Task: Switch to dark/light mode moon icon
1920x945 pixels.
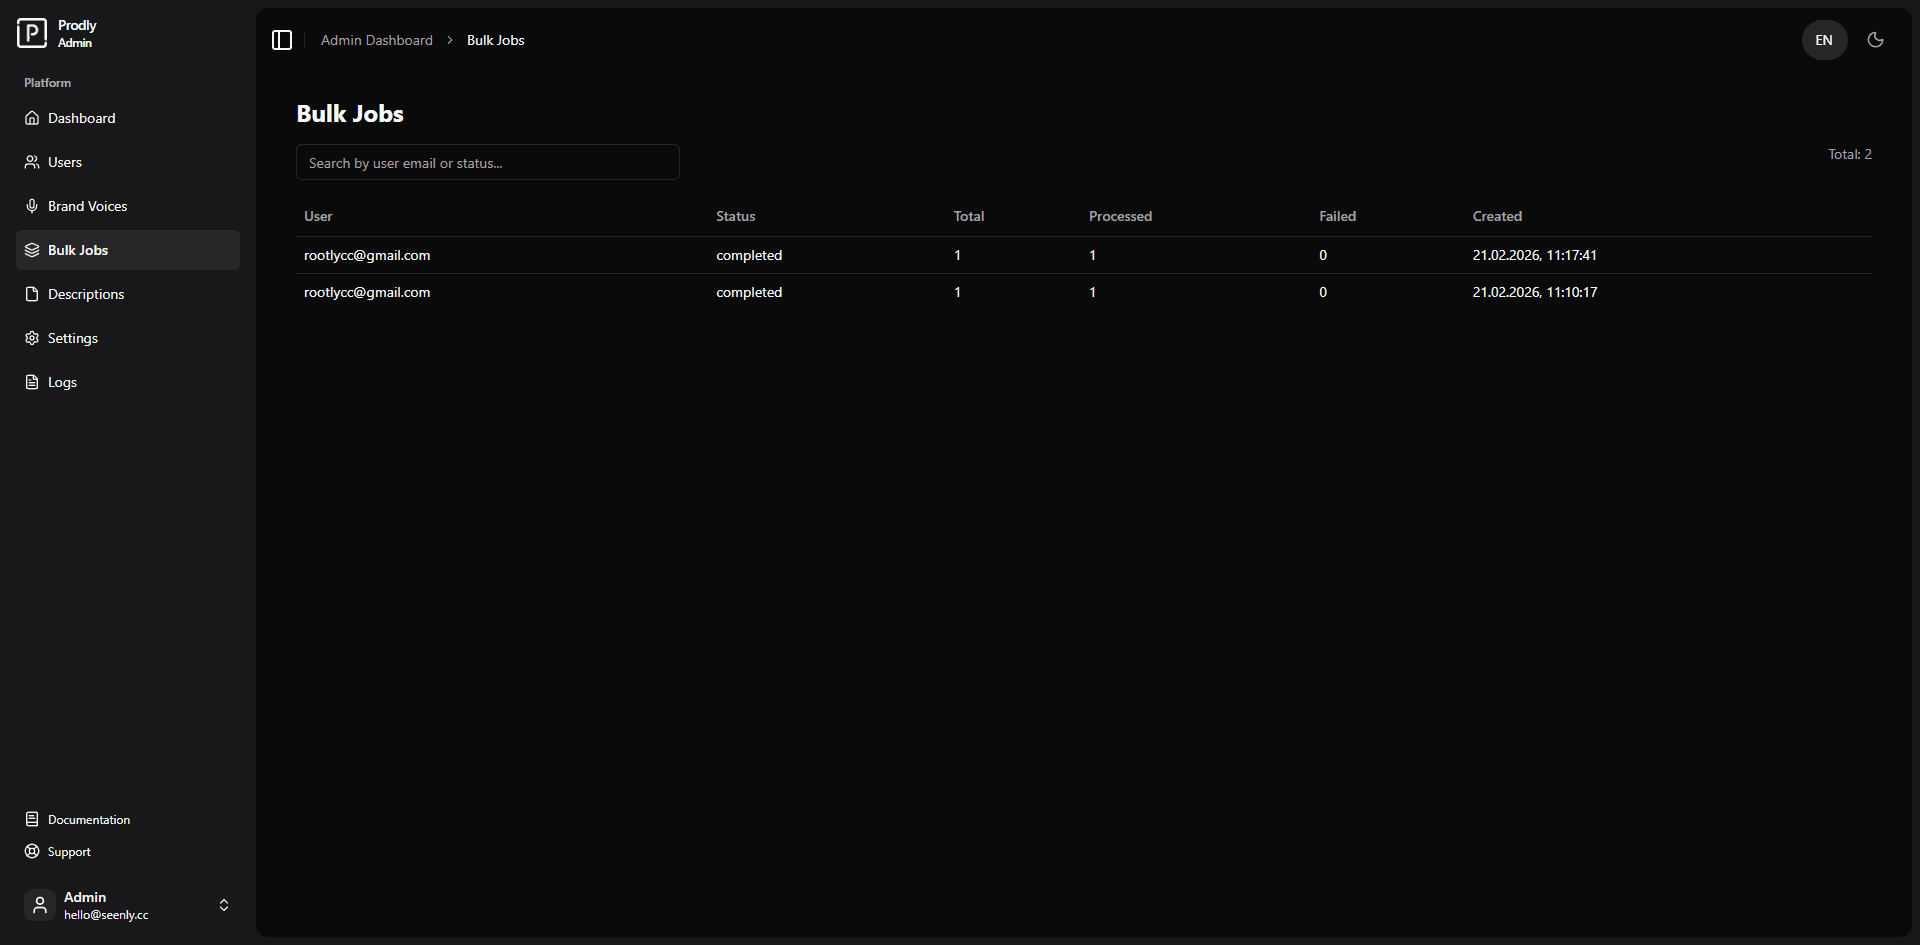Action: [1875, 40]
